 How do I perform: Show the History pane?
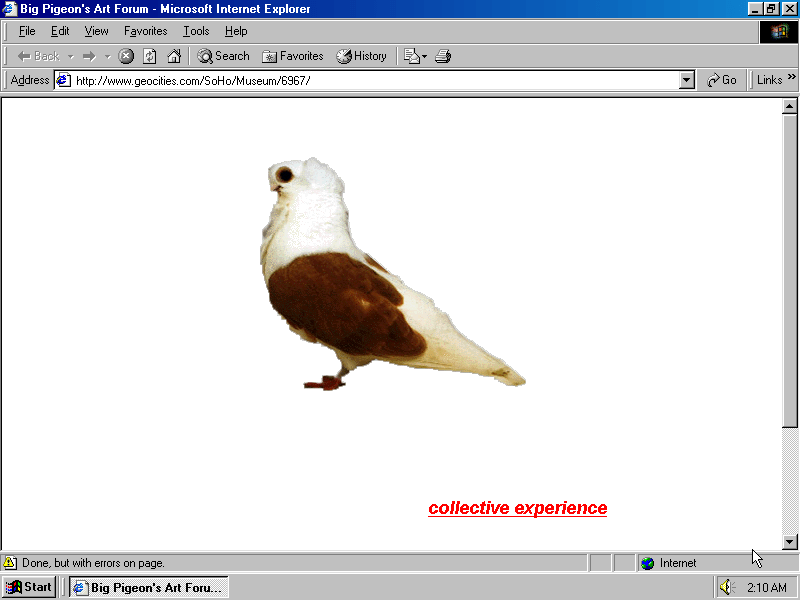pyautogui.click(x=361, y=56)
